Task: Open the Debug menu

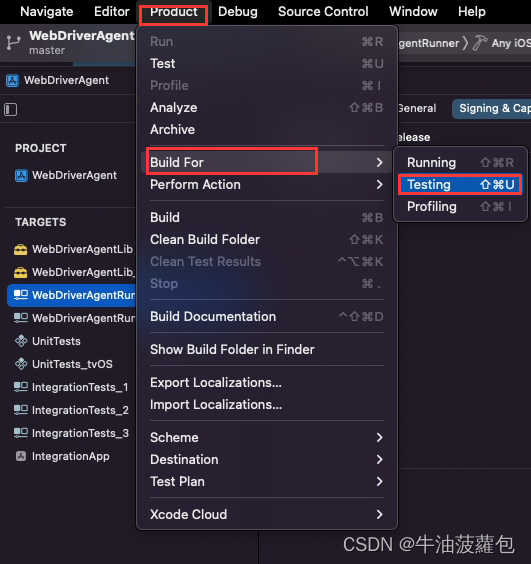Action: (238, 12)
